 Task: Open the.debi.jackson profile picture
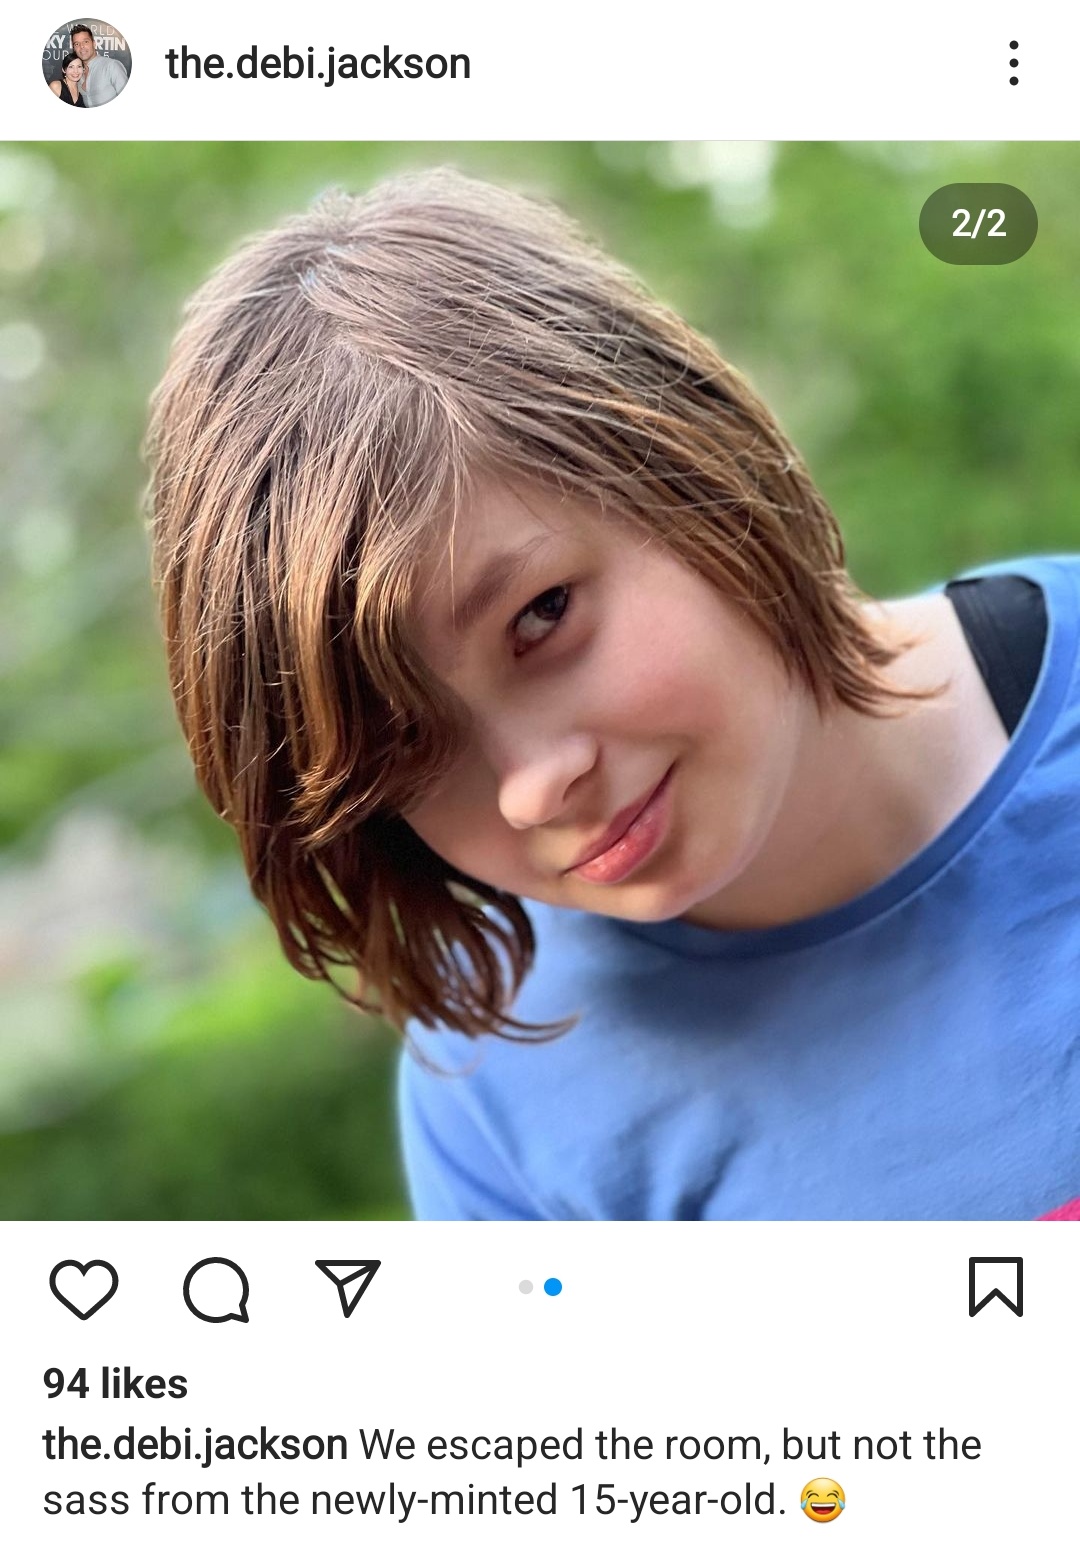pyautogui.click(x=86, y=63)
